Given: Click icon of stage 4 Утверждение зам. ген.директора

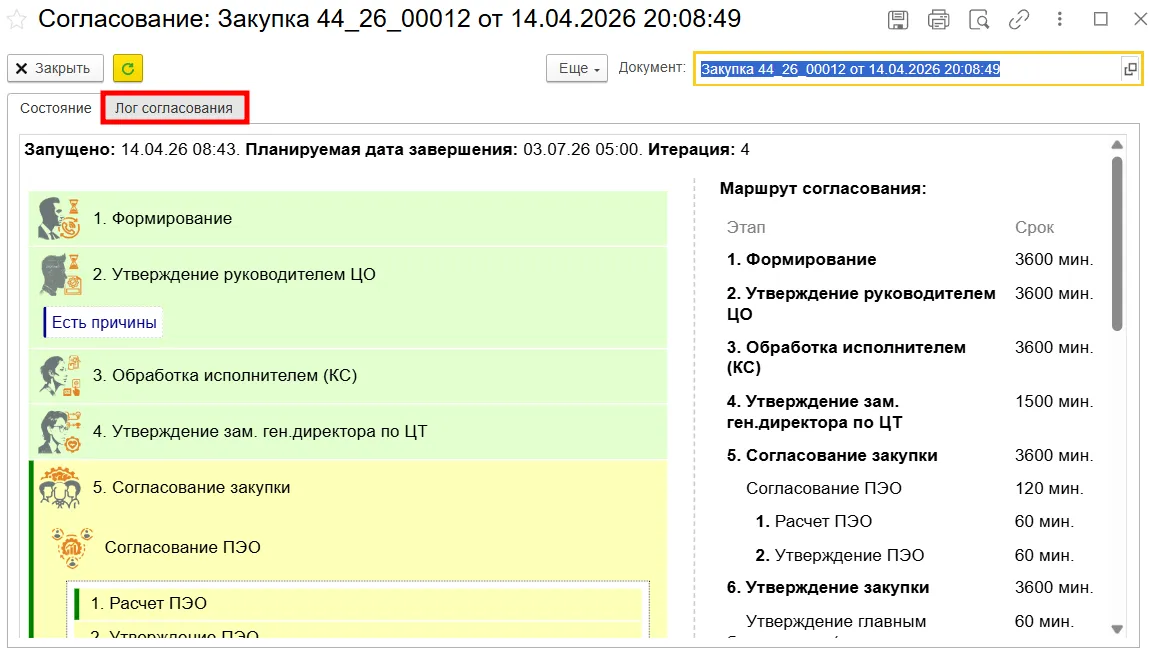Looking at the screenshot, I should [59, 432].
